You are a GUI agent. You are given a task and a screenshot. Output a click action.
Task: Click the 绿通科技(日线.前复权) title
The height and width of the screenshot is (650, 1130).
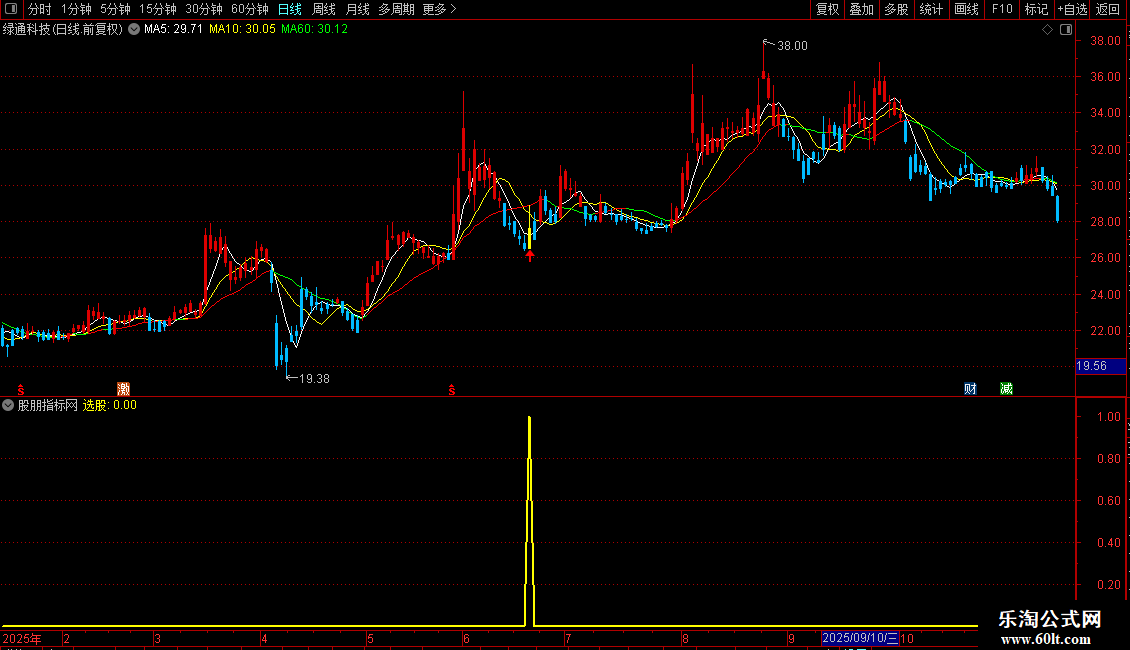[x=63, y=30]
